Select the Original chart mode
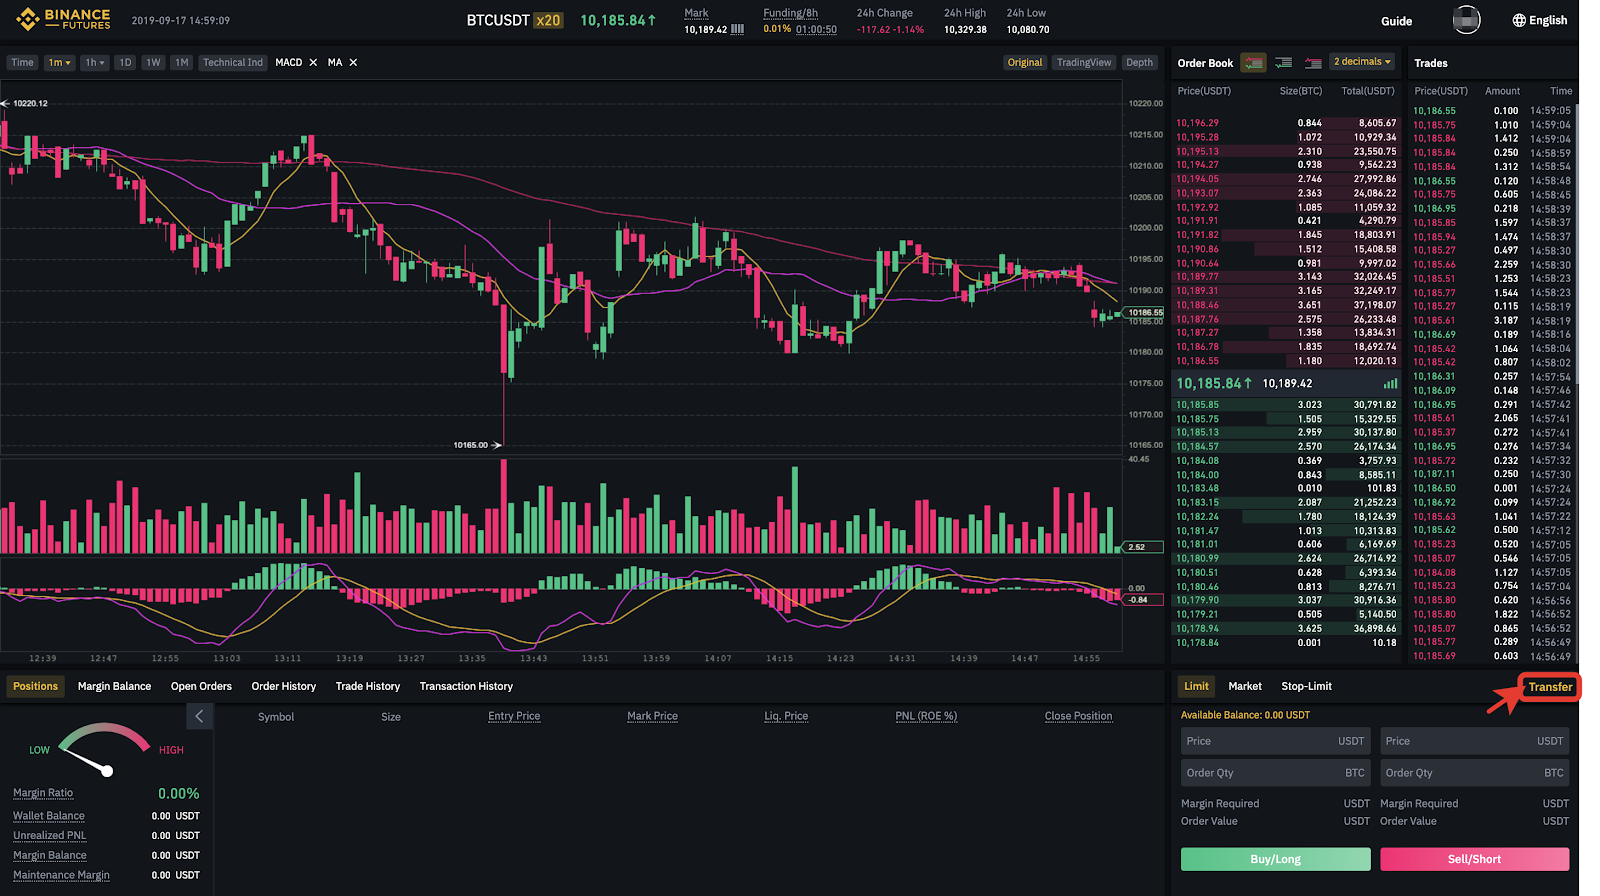The width and height of the screenshot is (1600, 896). (1025, 62)
